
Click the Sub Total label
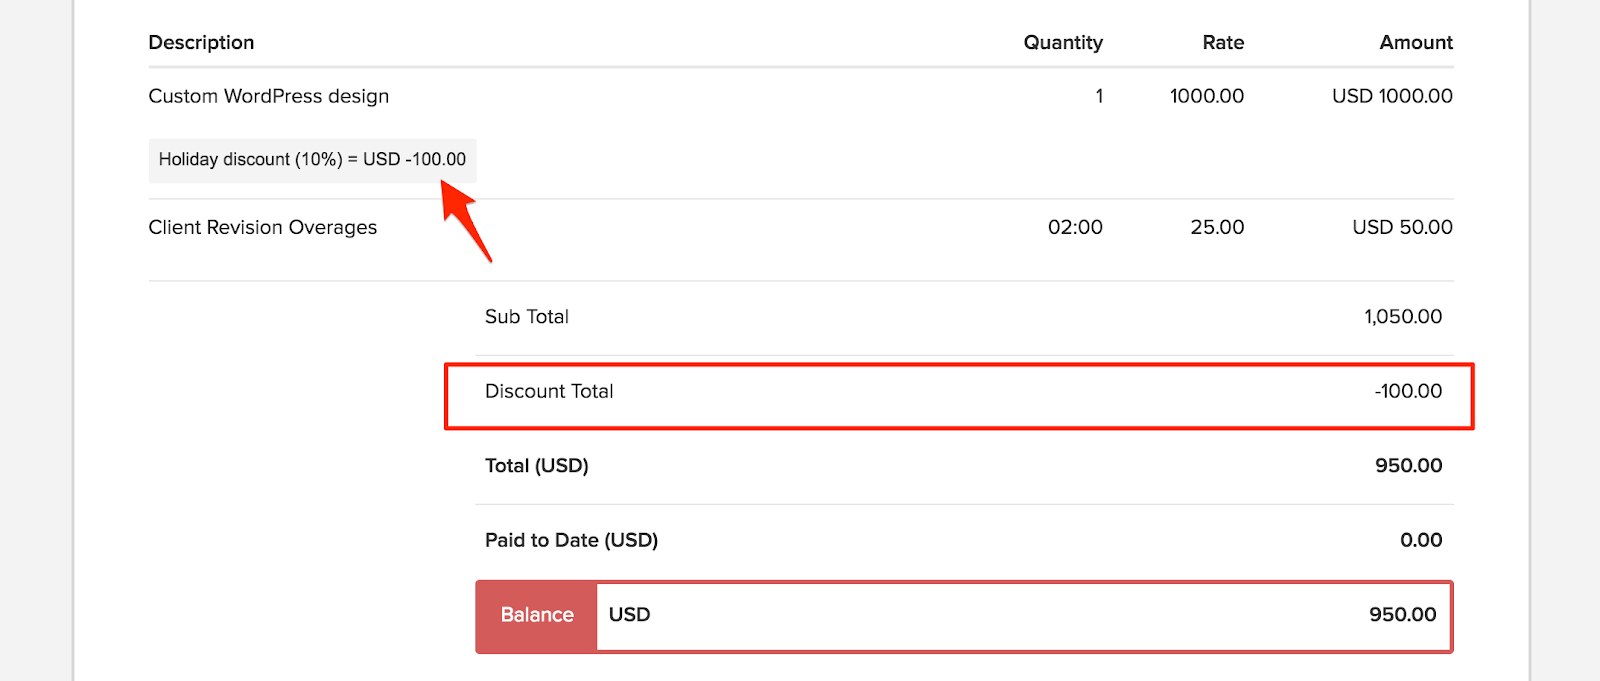pos(527,317)
